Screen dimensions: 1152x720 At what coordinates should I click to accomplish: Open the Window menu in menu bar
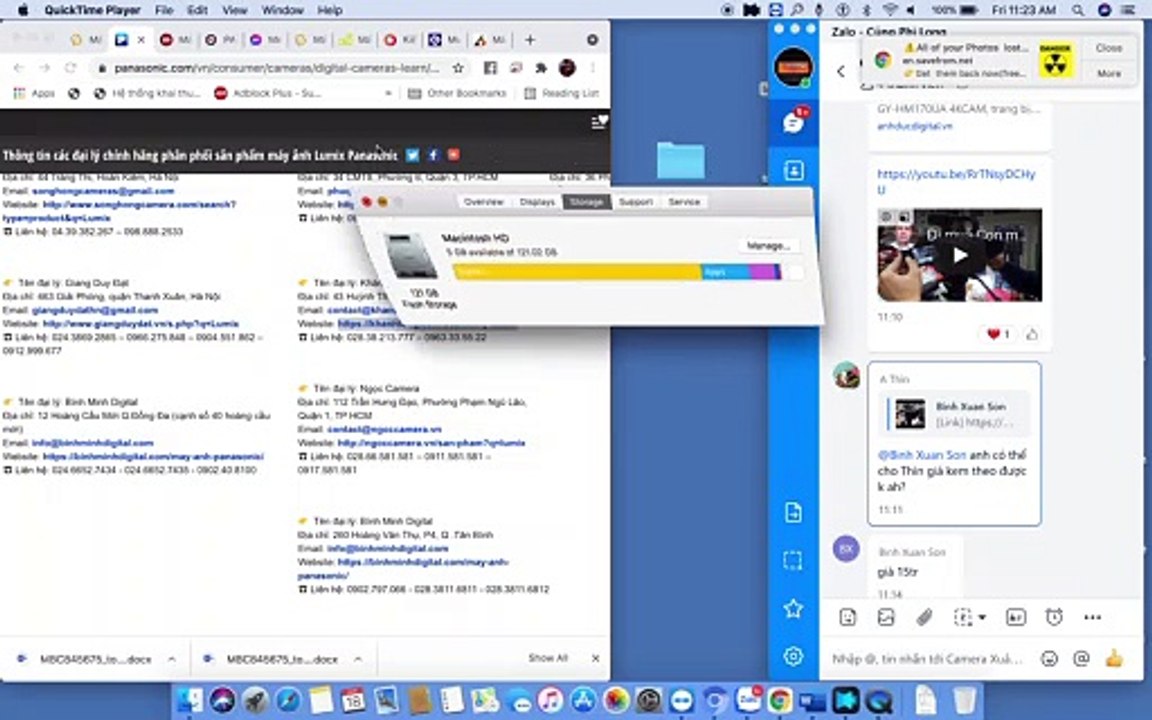pyautogui.click(x=282, y=10)
